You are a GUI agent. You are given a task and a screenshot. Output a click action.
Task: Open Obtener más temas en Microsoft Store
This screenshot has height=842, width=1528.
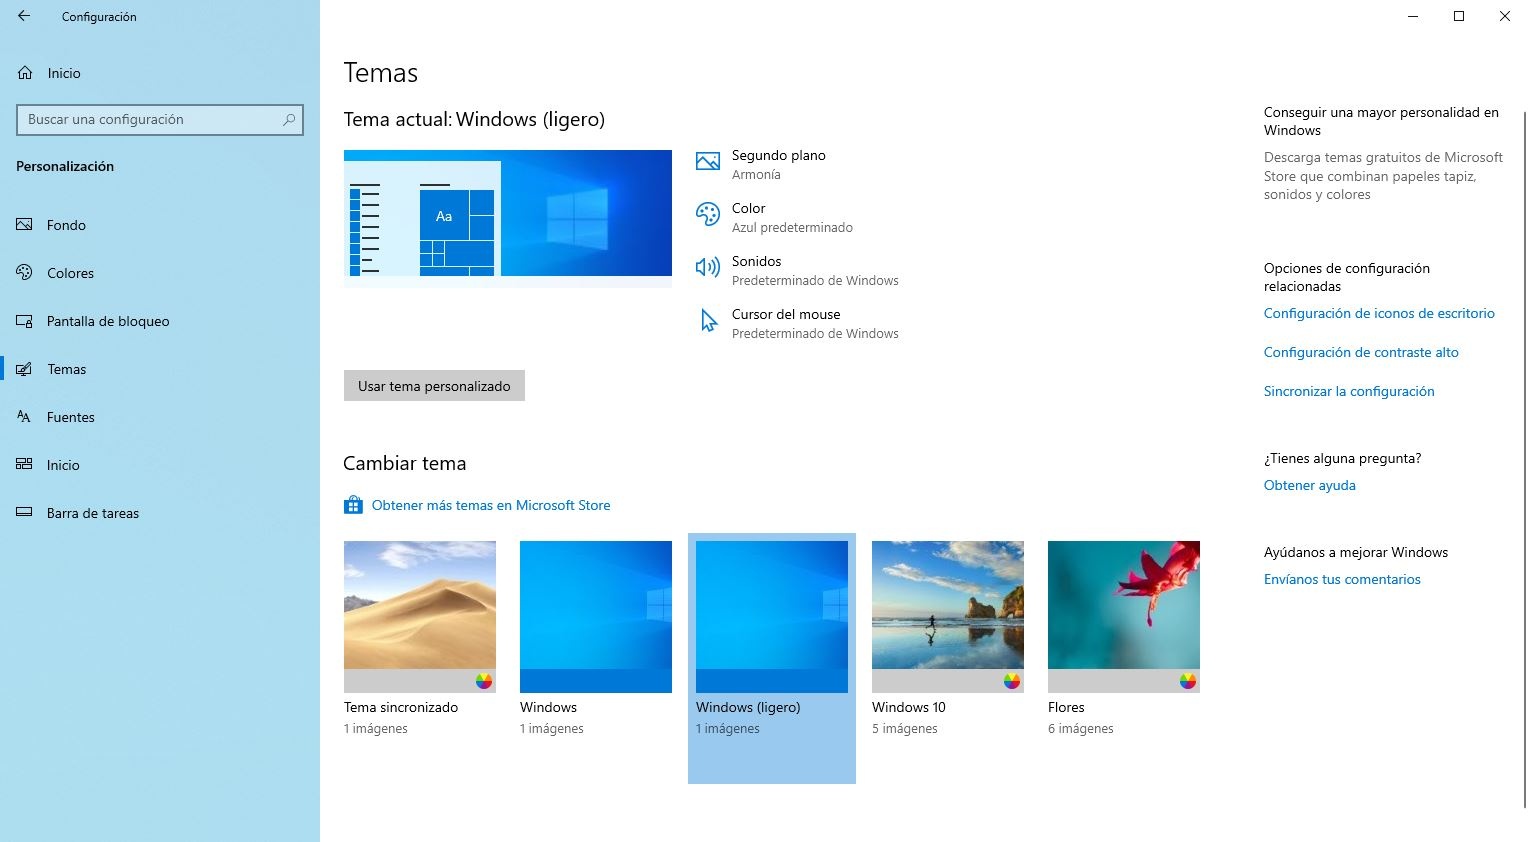pyautogui.click(x=491, y=505)
